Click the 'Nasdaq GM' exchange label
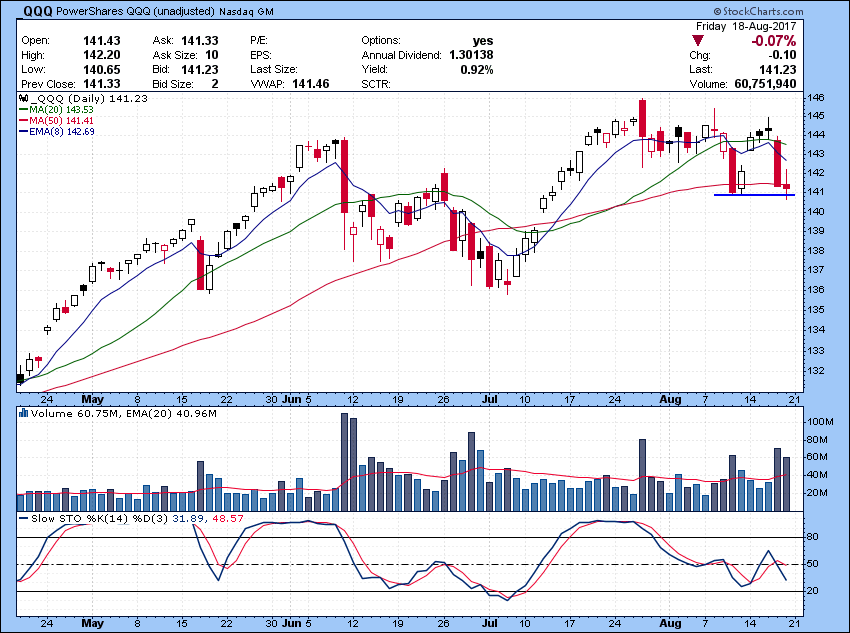 (246, 11)
